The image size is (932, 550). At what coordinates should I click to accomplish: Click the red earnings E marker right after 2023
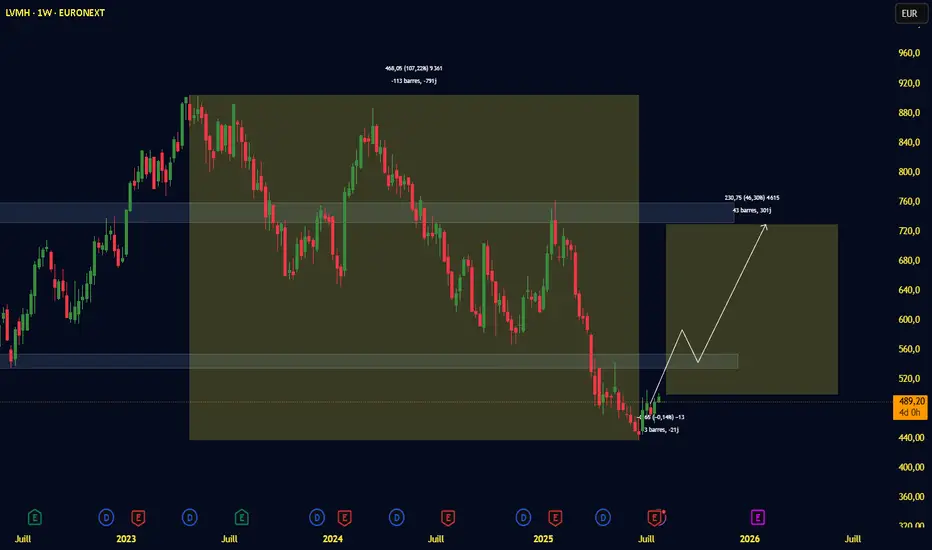[x=138, y=517]
